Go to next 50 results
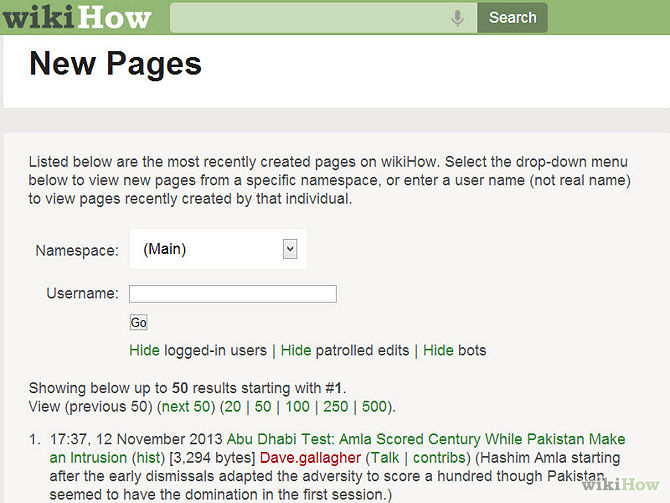The image size is (670, 503). click(x=186, y=406)
